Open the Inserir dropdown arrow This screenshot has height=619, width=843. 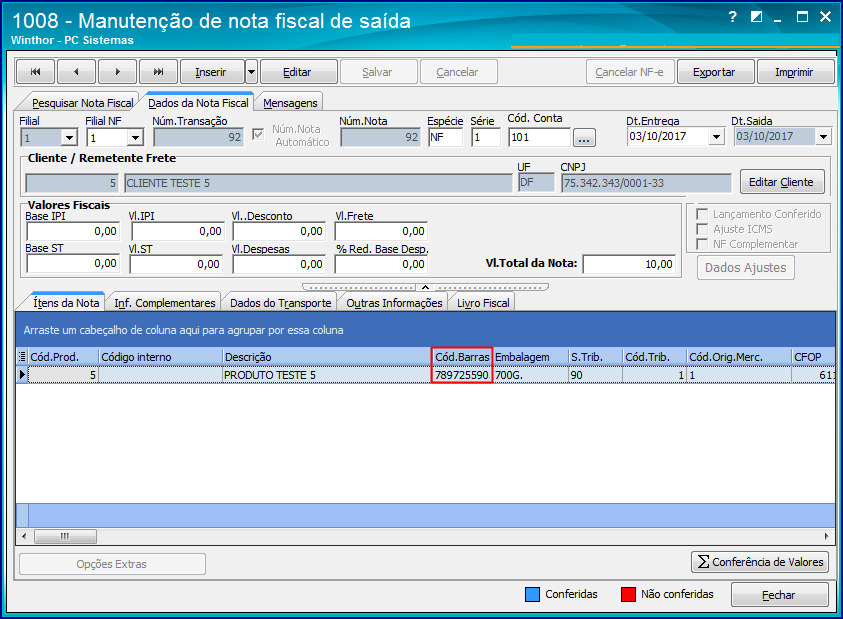[x=251, y=72]
